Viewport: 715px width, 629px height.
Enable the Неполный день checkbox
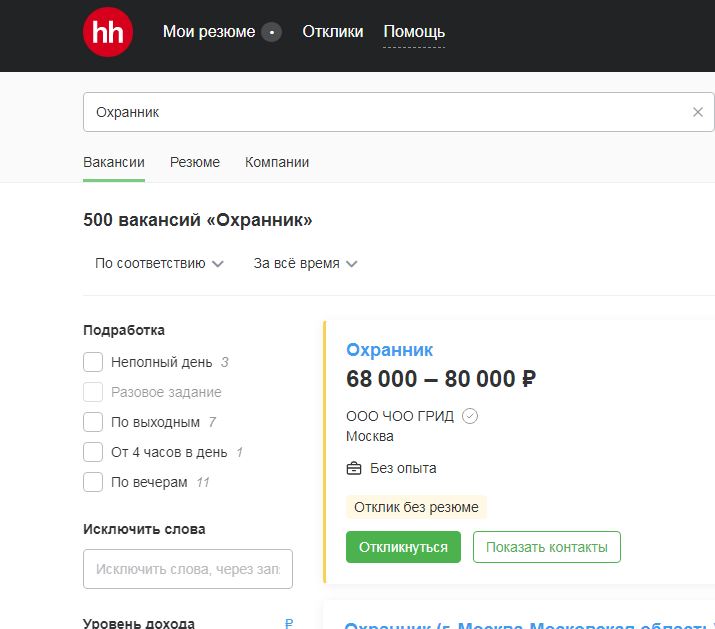click(x=93, y=362)
